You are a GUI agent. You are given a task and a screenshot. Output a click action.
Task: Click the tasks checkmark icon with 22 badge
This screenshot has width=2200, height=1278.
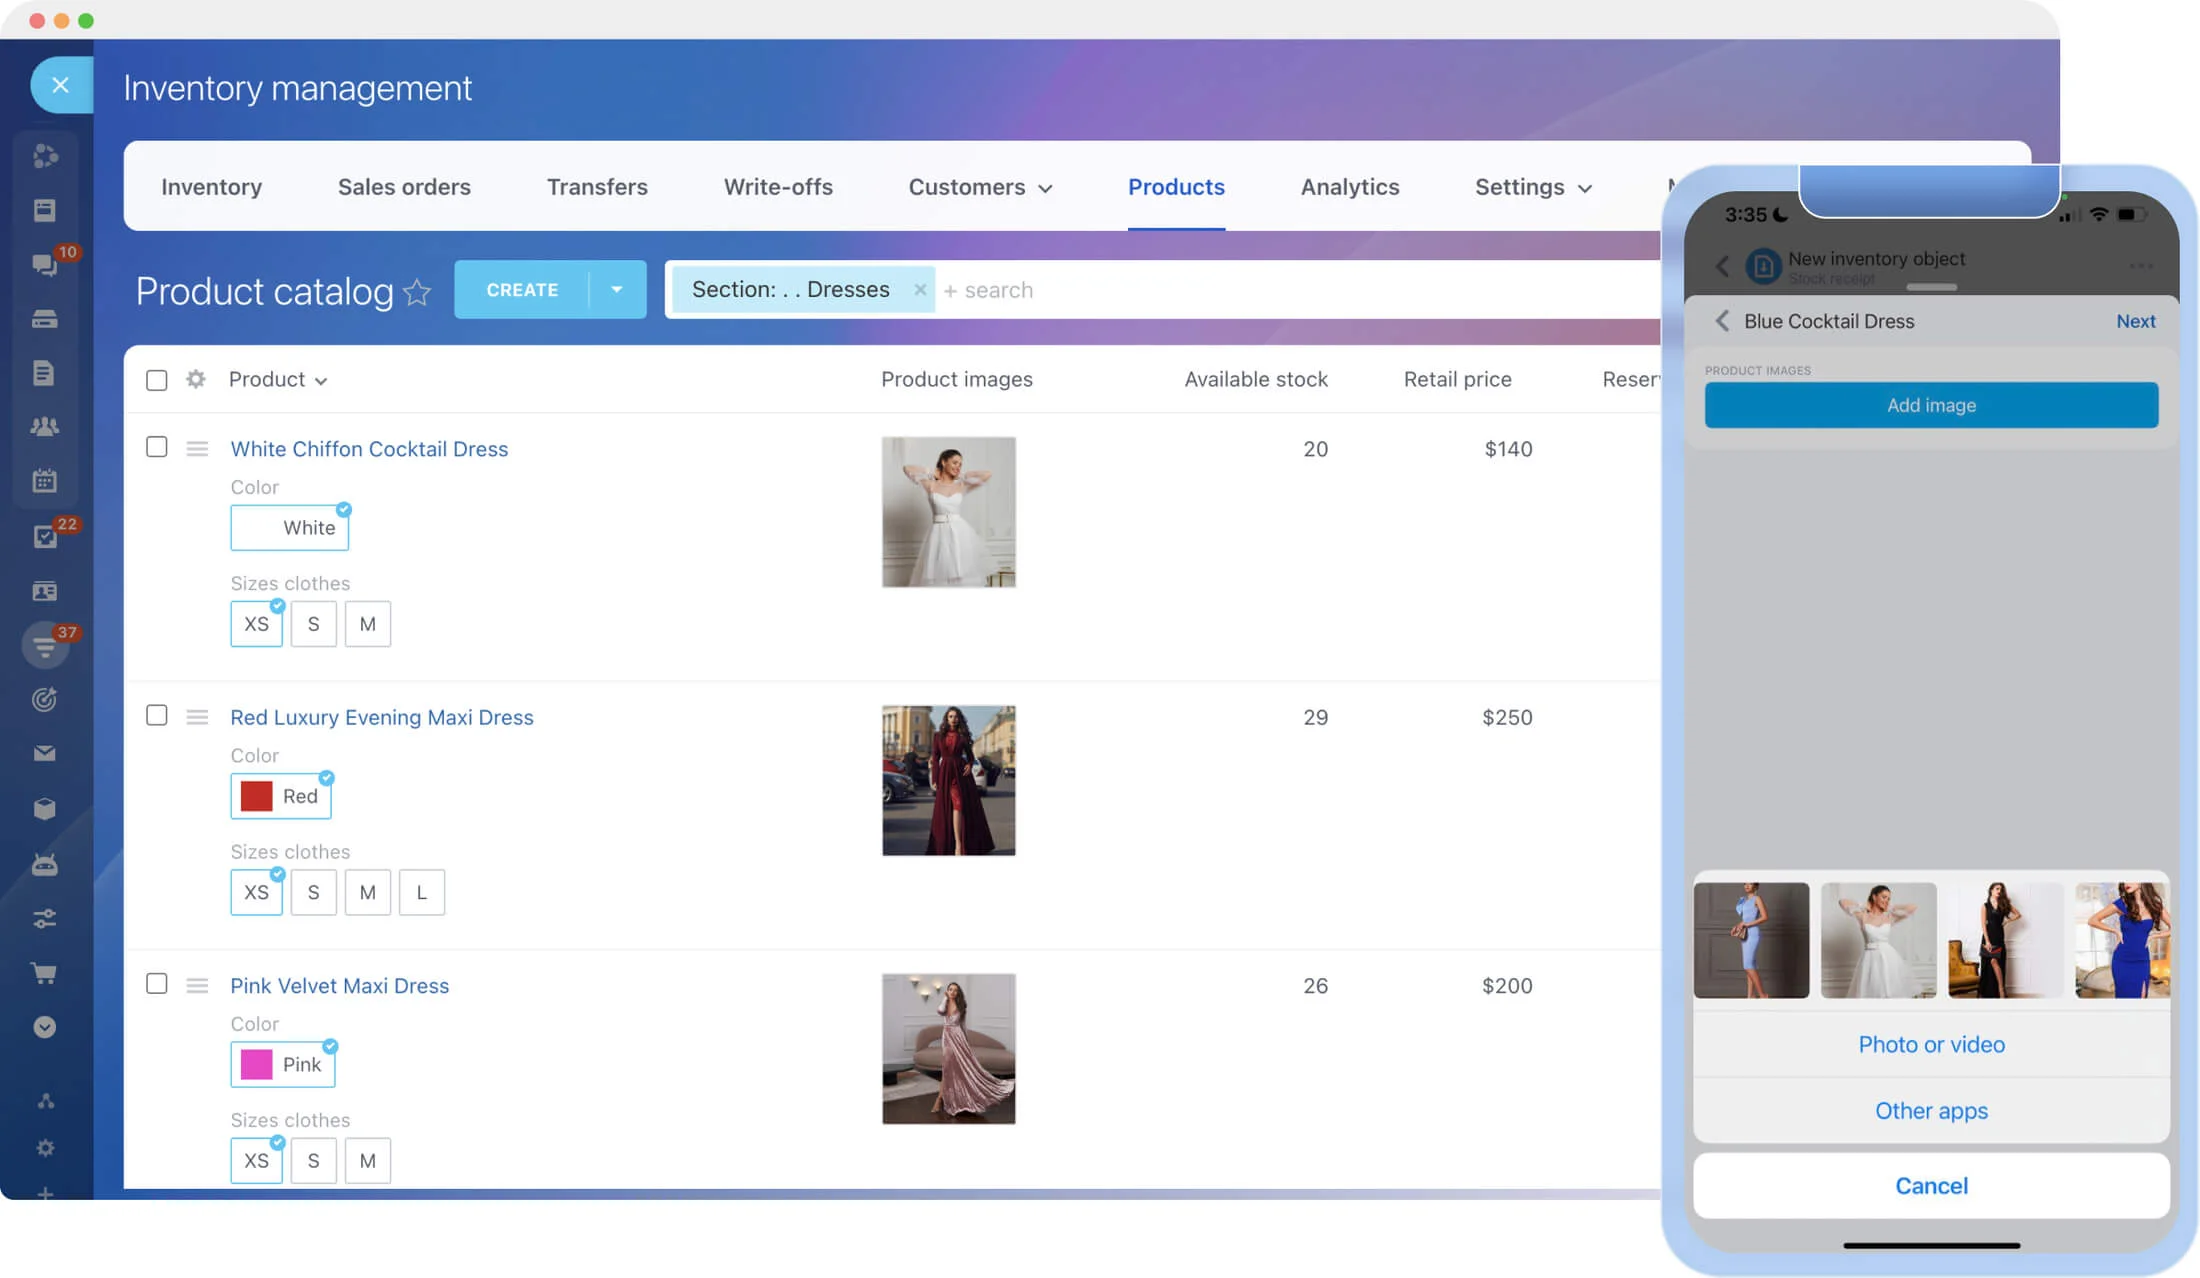[45, 536]
